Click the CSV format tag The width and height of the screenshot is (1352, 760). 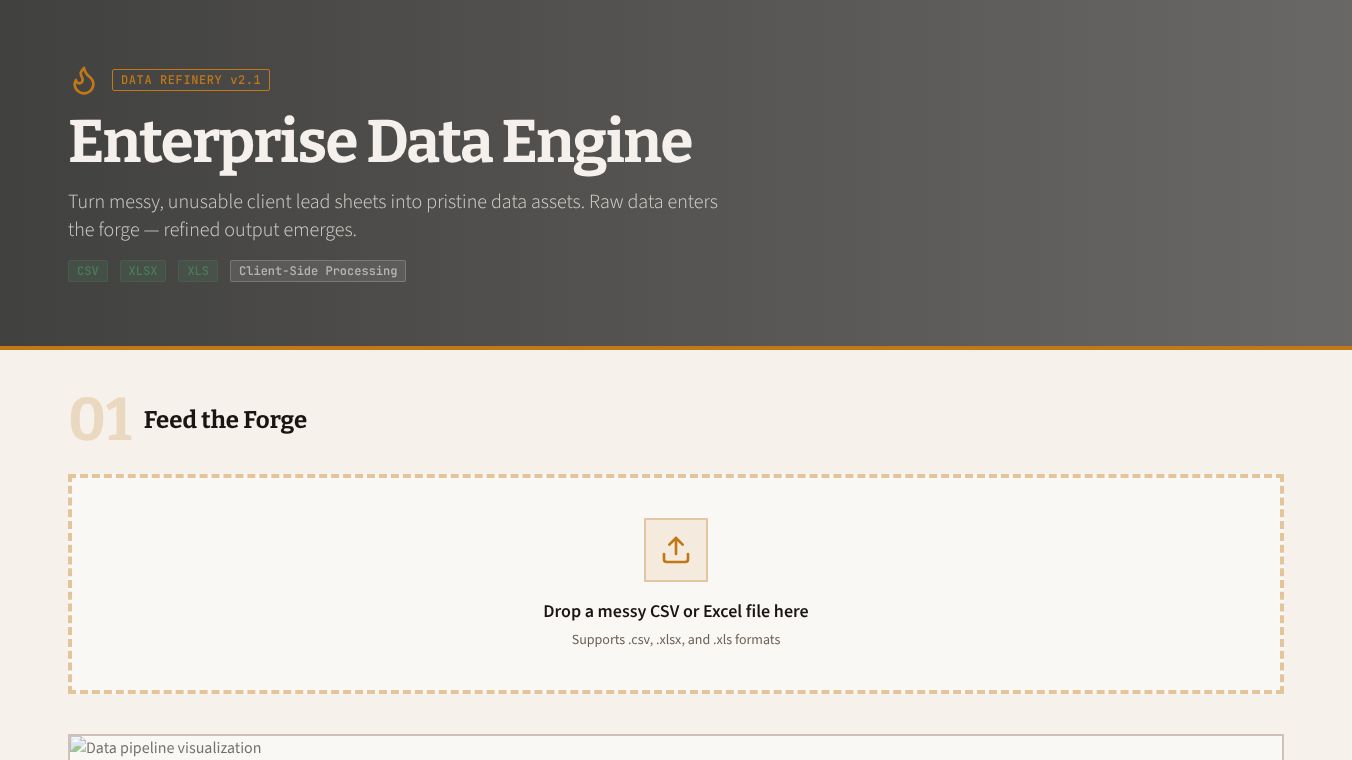tap(88, 271)
